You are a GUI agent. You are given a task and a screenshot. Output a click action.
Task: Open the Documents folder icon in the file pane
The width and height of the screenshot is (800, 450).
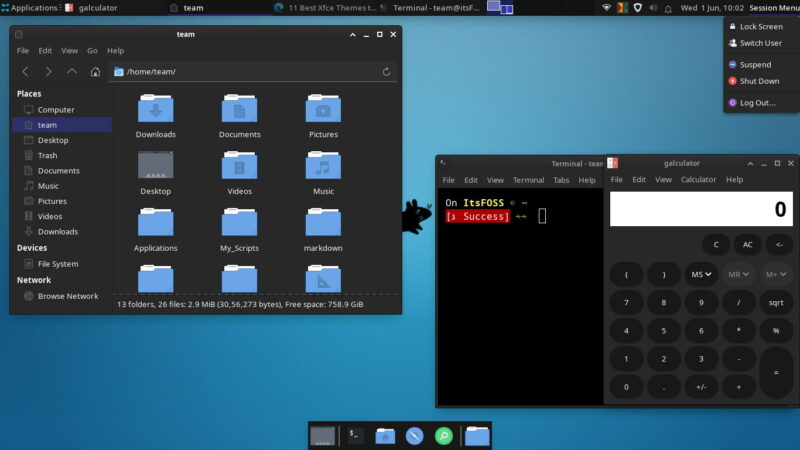[239, 108]
